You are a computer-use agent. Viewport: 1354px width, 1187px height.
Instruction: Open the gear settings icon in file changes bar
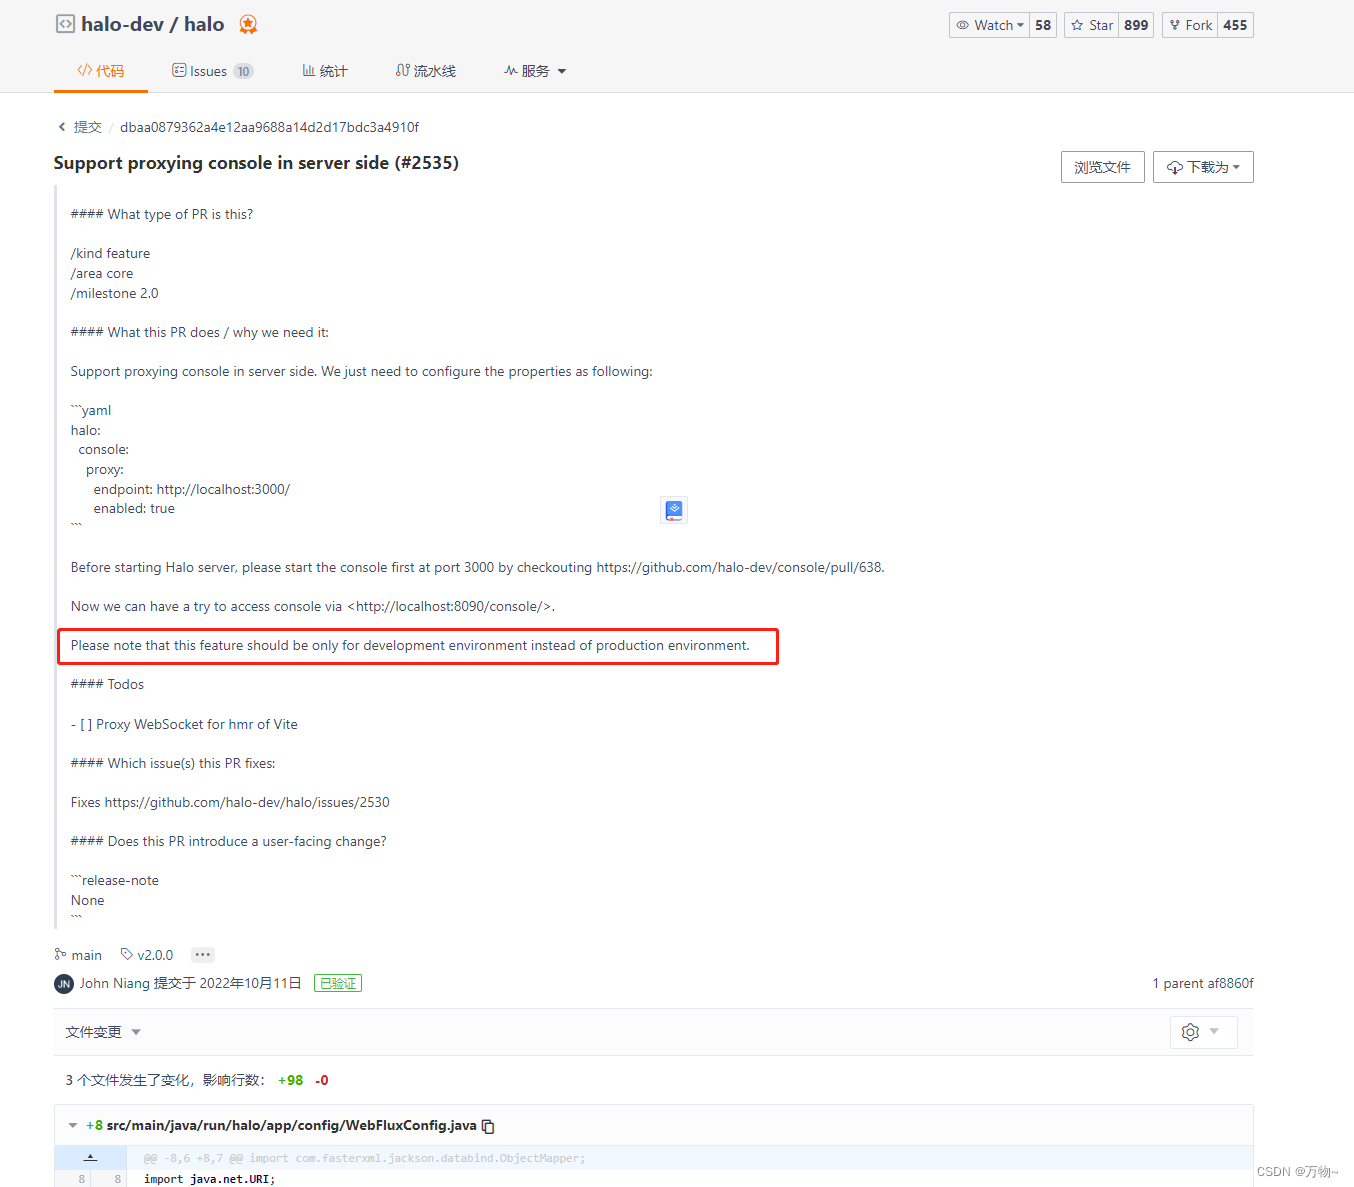coord(1190,1031)
